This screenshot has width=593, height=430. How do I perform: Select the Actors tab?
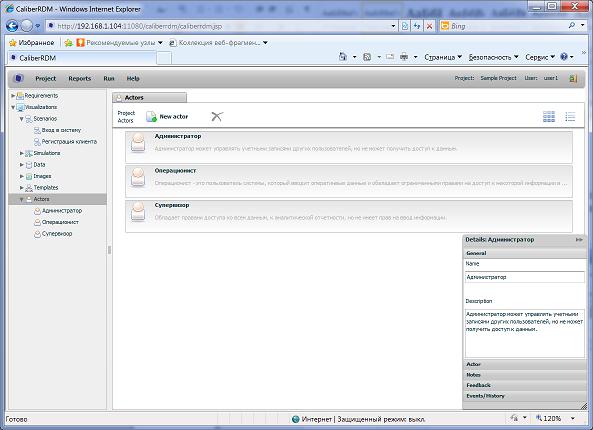149,98
